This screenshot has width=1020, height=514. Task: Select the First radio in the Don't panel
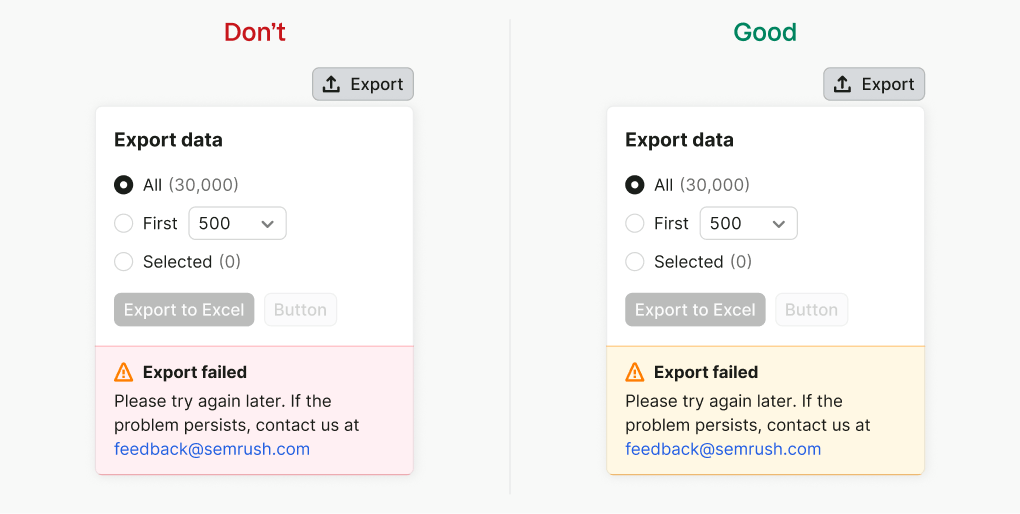click(124, 223)
